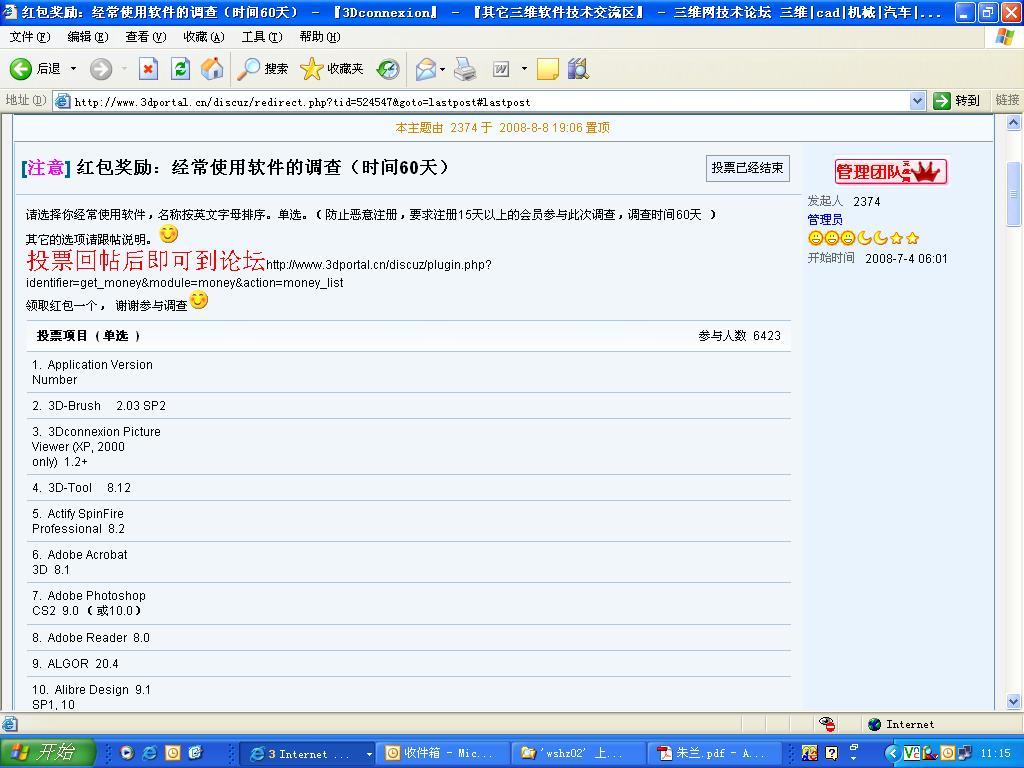Expand hidden tray icons arrow

[x=890, y=753]
